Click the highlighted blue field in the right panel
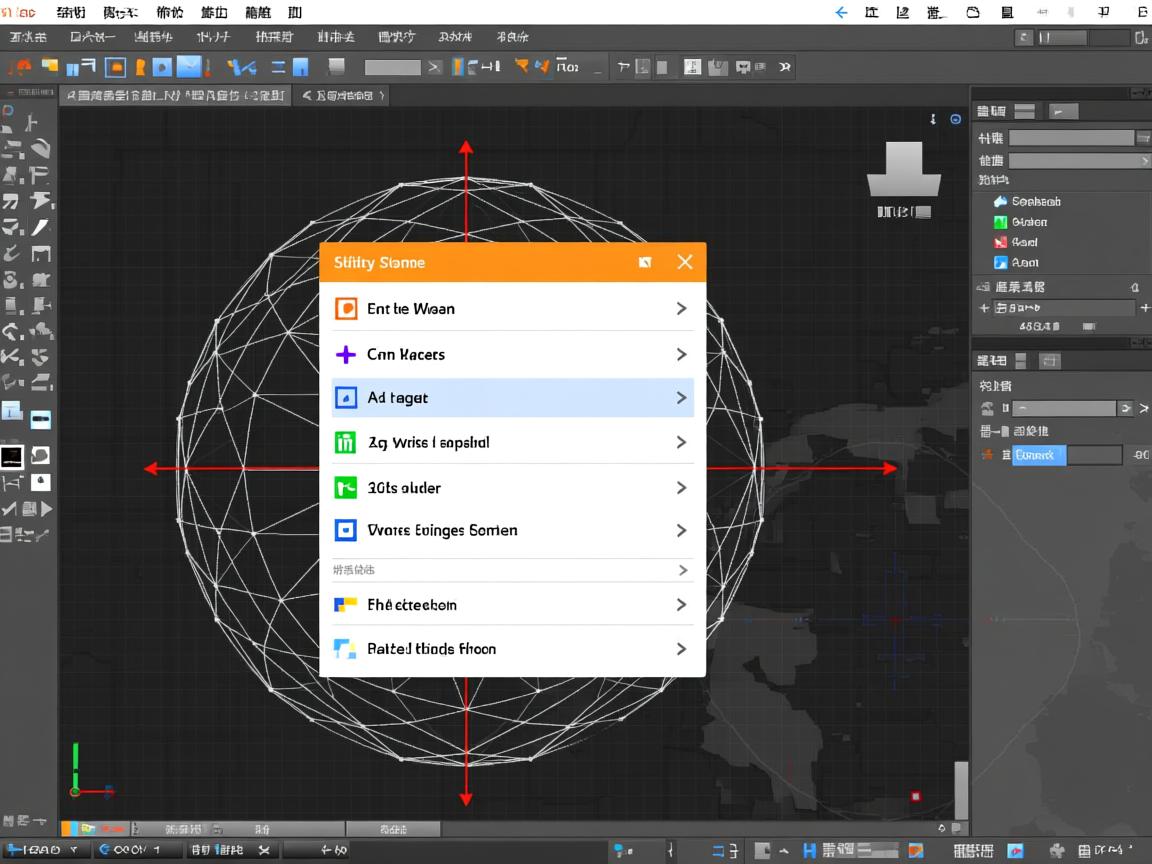 [x=1039, y=455]
